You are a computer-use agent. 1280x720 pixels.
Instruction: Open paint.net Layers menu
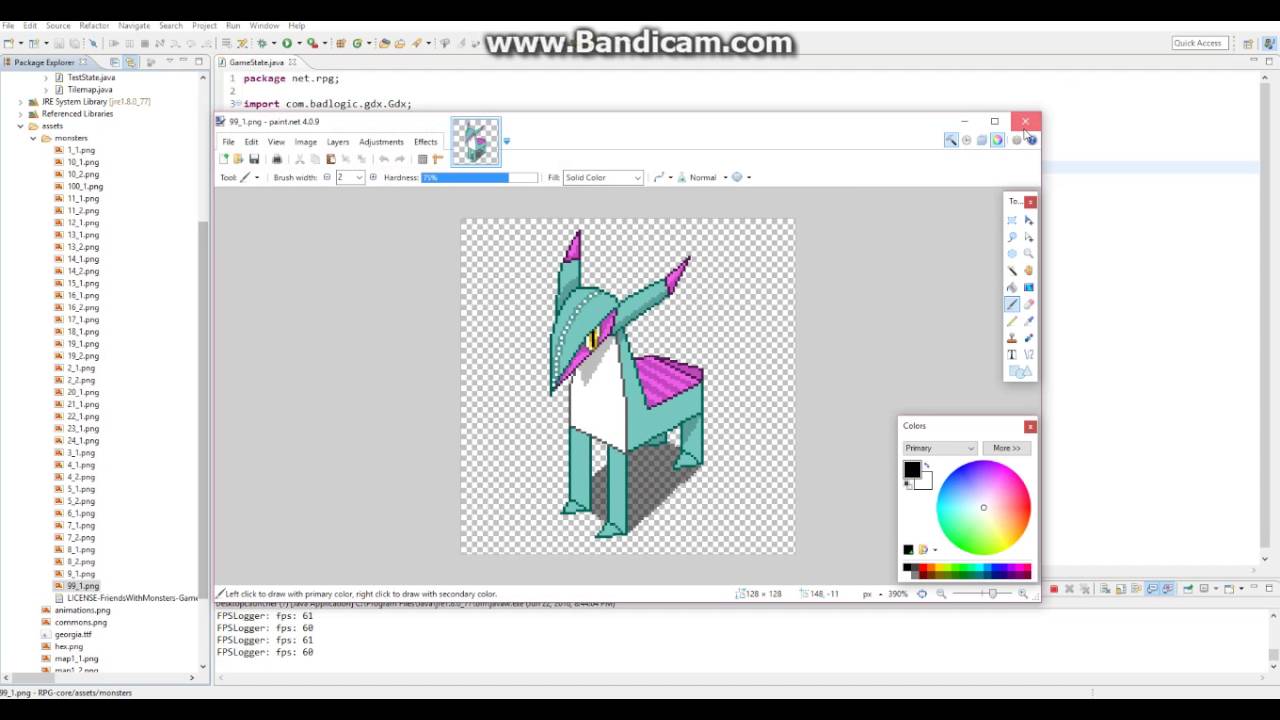pos(338,142)
